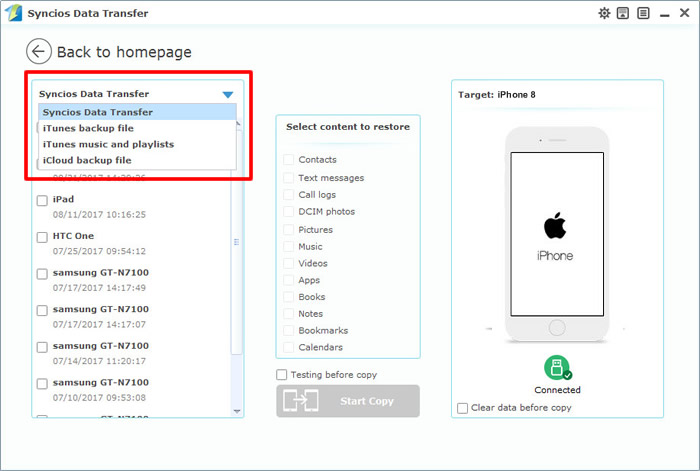Click the Connected status text
The height and width of the screenshot is (471, 700).
[557, 390]
